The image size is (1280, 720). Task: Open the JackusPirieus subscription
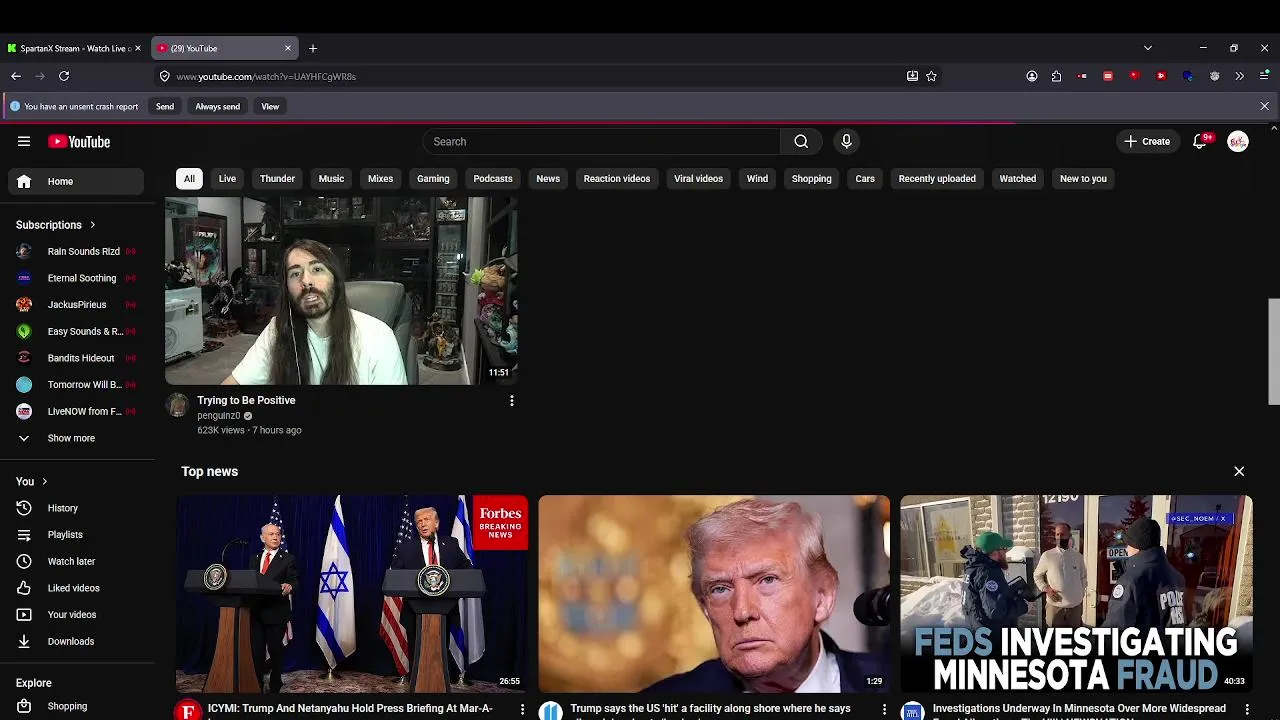(78, 305)
